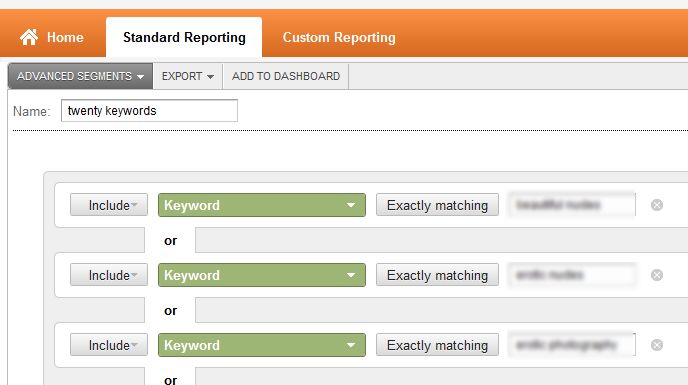Image resolution: width=688 pixels, height=385 pixels.
Task: Click the Home house icon
Action: tap(29, 37)
